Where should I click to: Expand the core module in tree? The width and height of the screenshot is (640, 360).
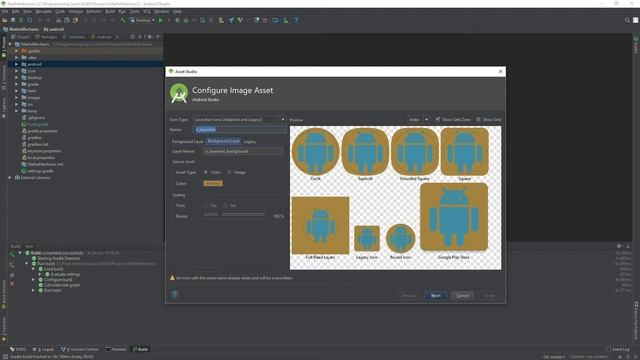coord(16,71)
